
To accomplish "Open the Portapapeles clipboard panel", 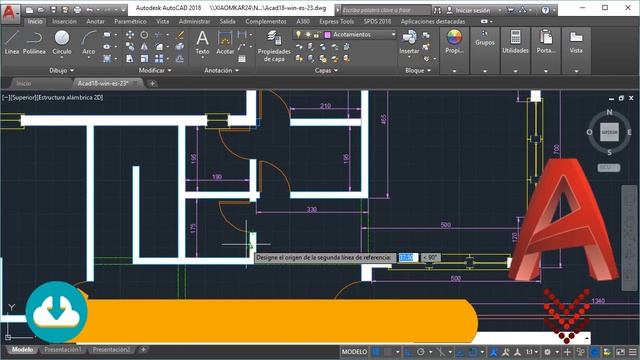I will 546,42.
